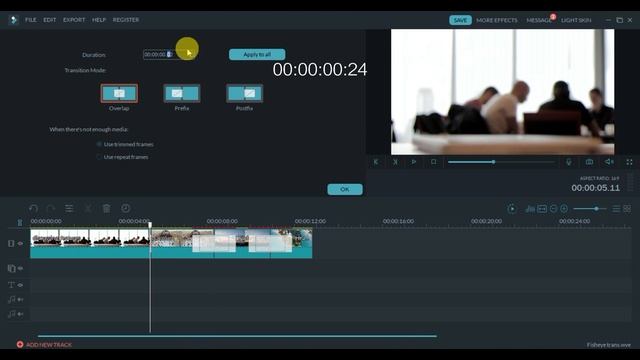Choose Postfix transition mode
The width and height of the screenshot is (640, 360).
coord(244,93)
